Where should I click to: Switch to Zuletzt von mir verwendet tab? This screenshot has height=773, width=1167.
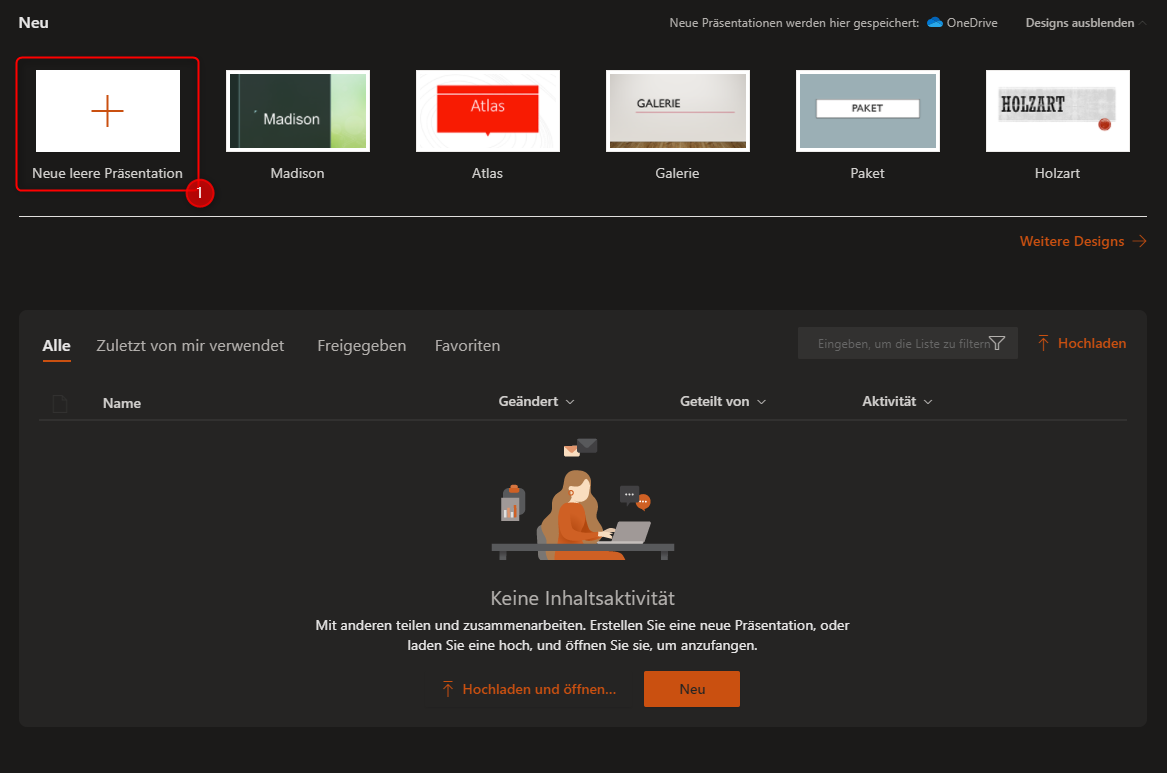190,346
